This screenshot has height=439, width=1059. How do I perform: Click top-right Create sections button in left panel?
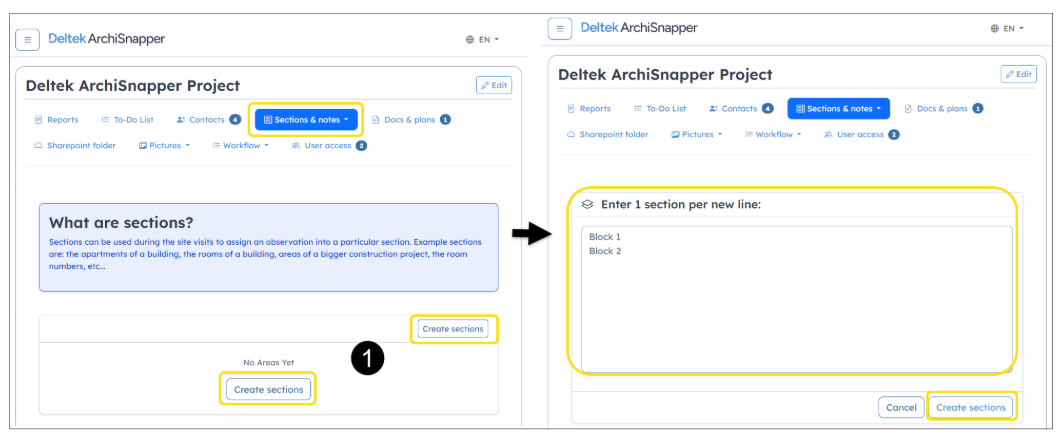[x=453, y=329]
